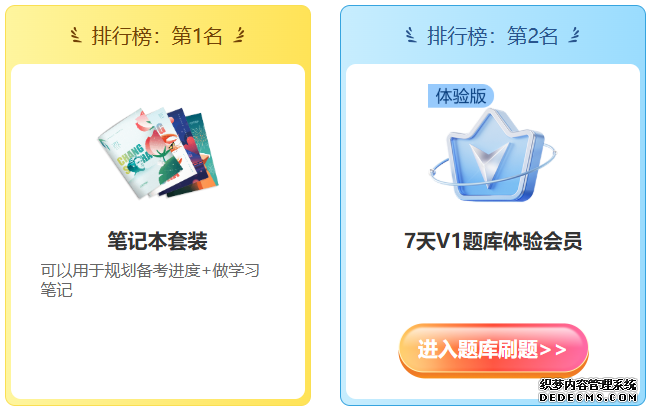Image resolution: width=648 pixels, height=412 pixels.
Task: Click the silver V emblem inside the crown
Action: point(491,164)
